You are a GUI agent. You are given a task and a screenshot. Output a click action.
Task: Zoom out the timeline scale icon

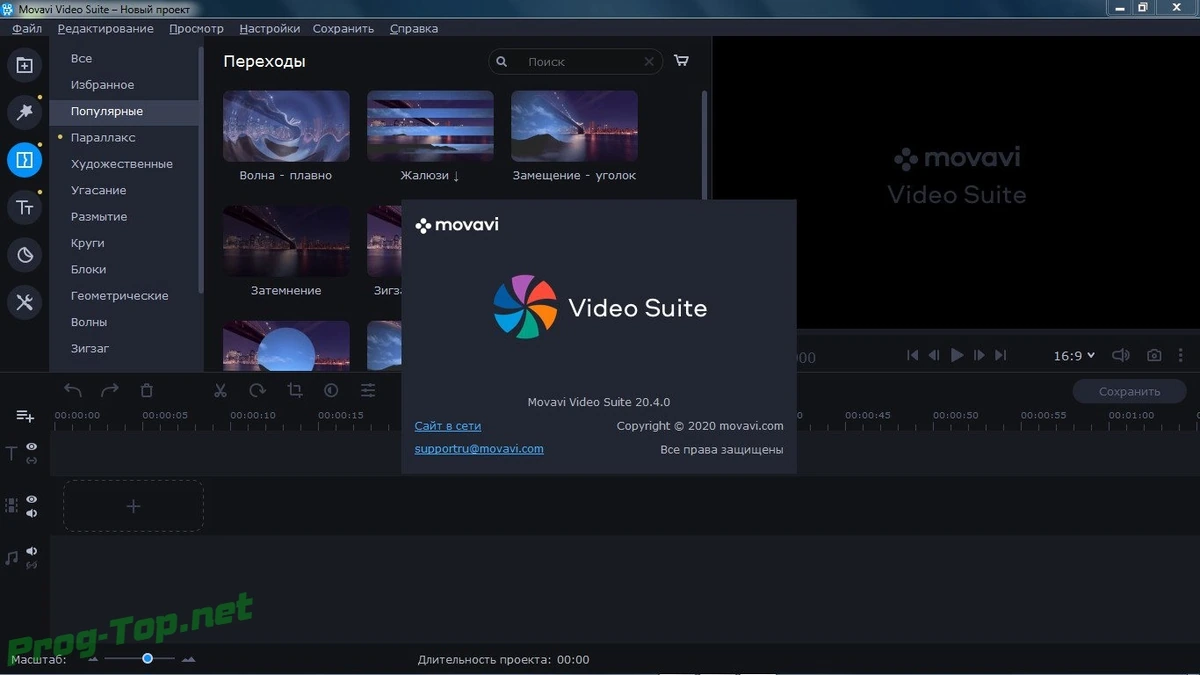[x=93, y=659]
